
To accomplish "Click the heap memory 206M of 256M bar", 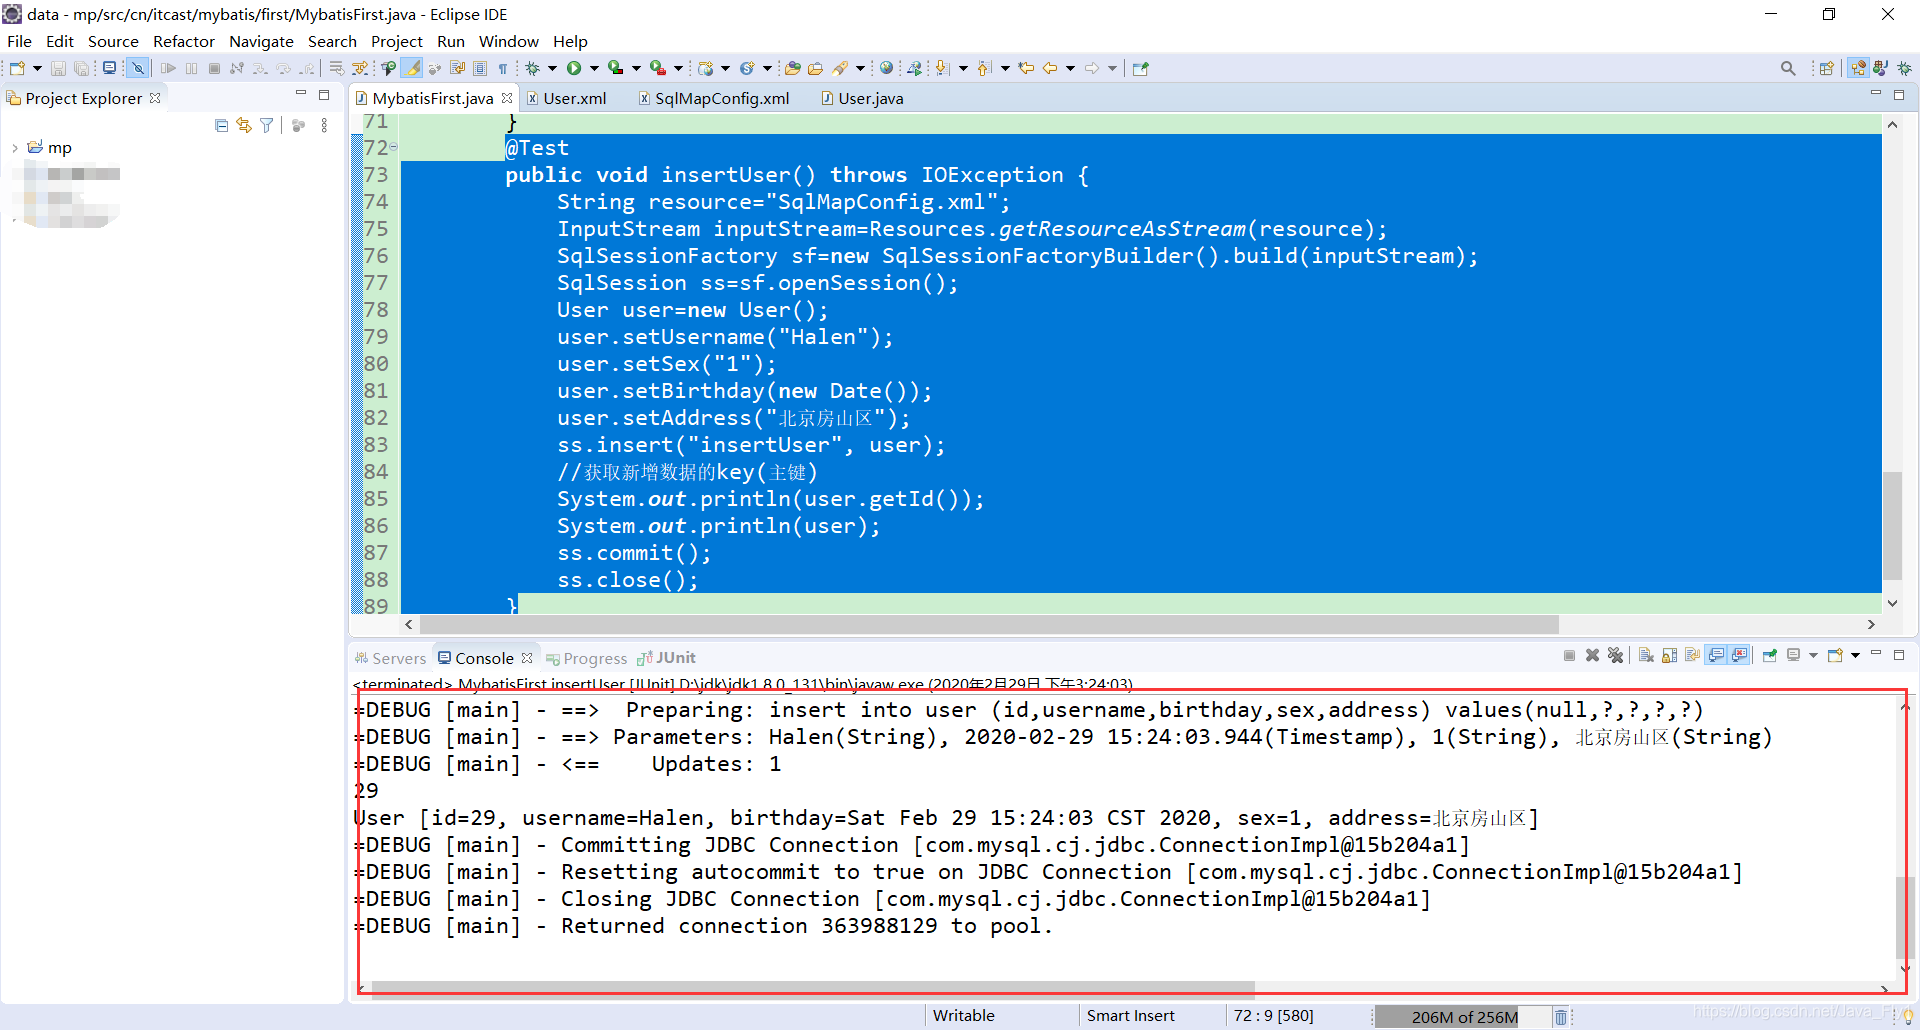I will pos(1464,1017).
